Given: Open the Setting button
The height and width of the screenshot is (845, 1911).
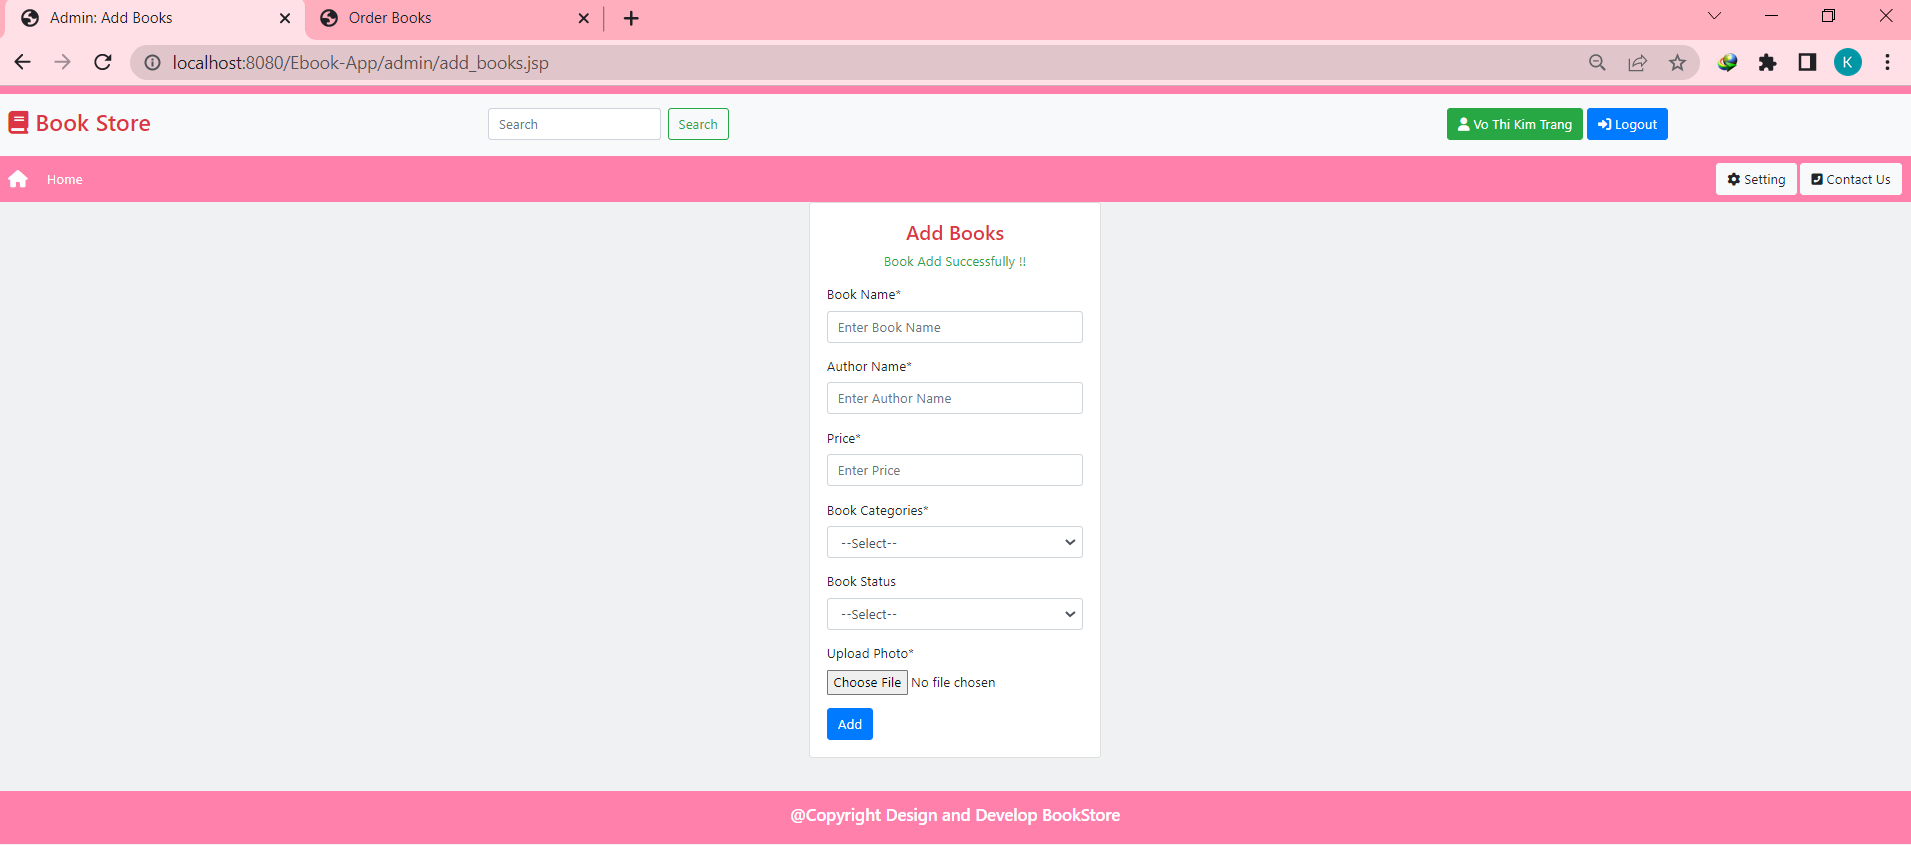Looking at the screenshot, I should click(x=1756, y=179).
